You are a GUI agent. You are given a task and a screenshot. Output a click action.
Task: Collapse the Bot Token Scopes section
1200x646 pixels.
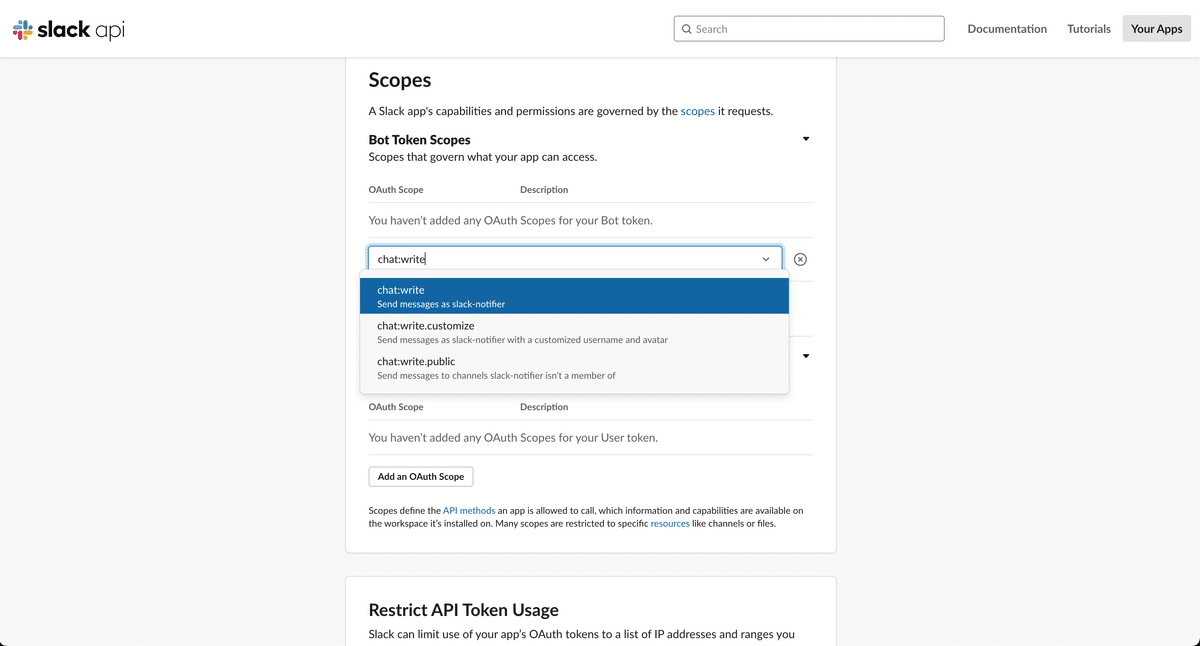pos(806,139)
